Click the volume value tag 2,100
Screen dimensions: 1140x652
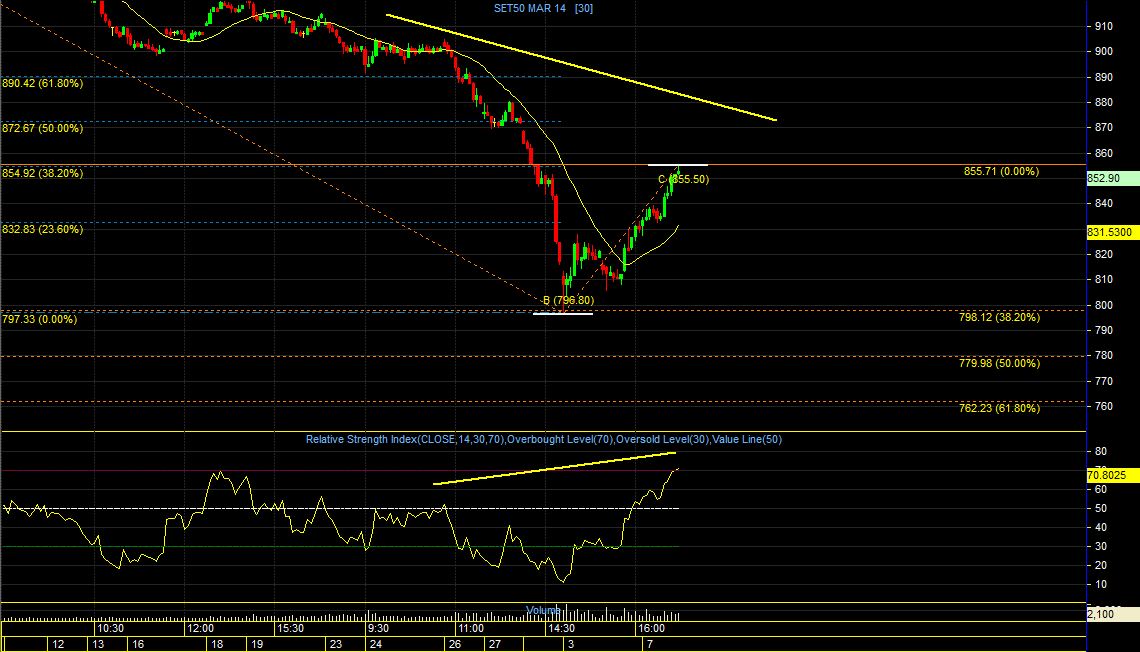[x=1112, y=615]
